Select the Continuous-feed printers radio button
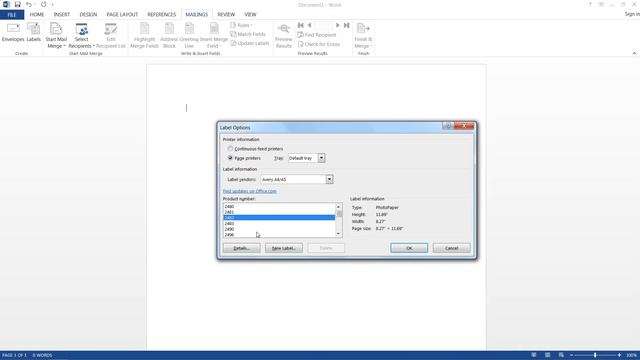Image resolution: width=640 pixels, height=360 pixels. click(x=230, y=149)
